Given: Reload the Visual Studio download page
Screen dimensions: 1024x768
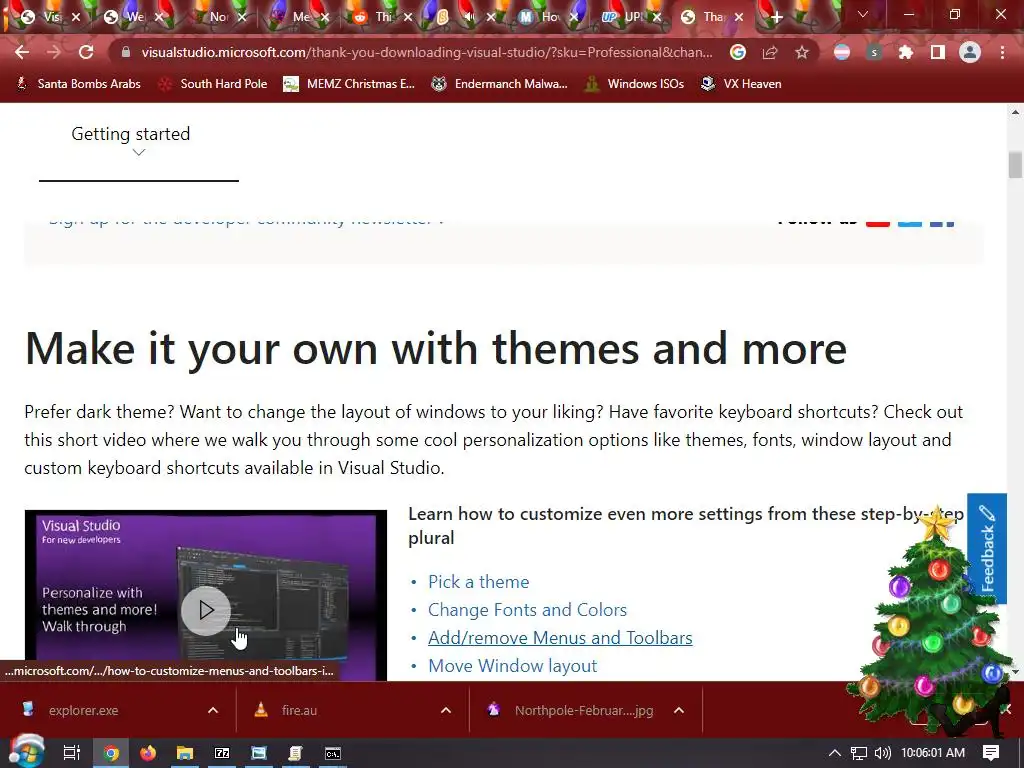Looking at the screenshot, I should click(x=86, y=52).
